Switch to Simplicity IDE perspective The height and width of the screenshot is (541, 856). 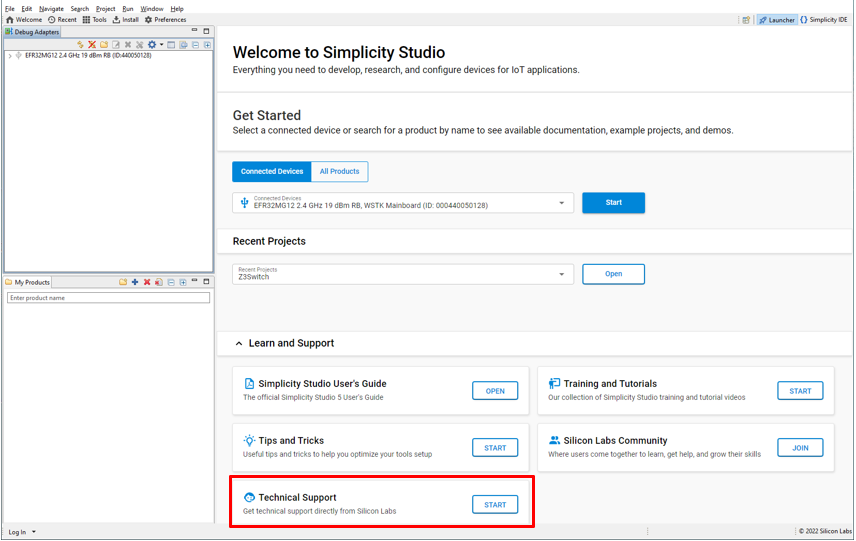(824, 19)
